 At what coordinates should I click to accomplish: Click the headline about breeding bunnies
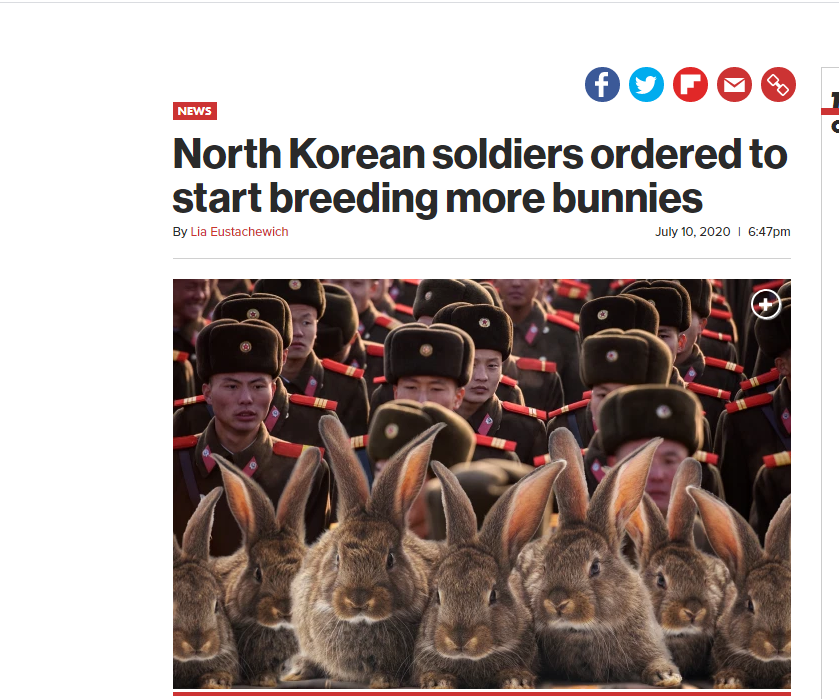pos(480,176)
